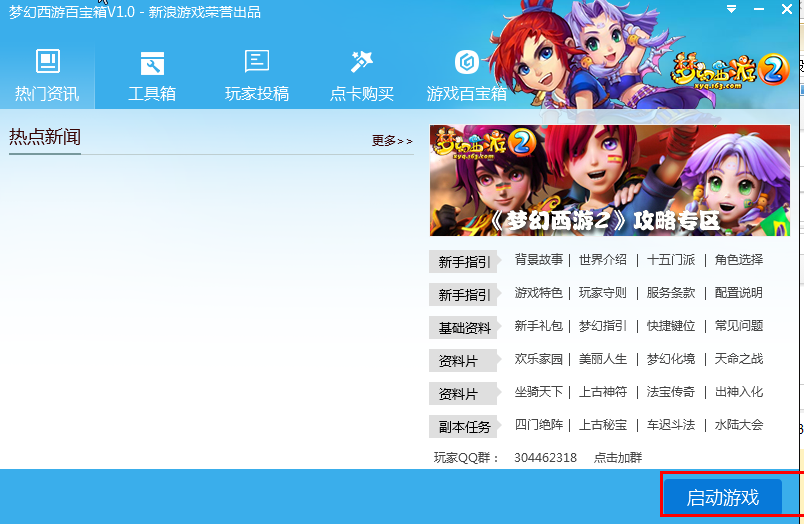Open the 坐骑天下 link
804x524 pixels.
point(538,392)
